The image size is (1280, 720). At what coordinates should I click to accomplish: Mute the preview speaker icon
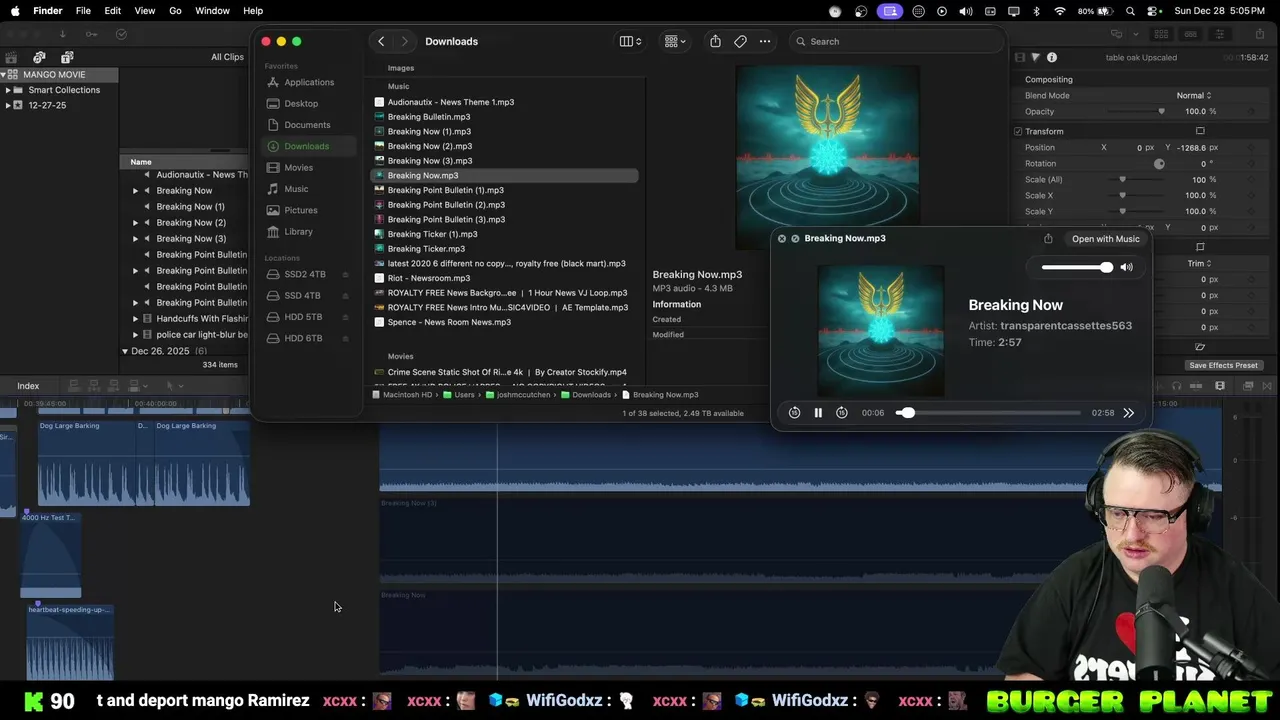click(1127, 267)
